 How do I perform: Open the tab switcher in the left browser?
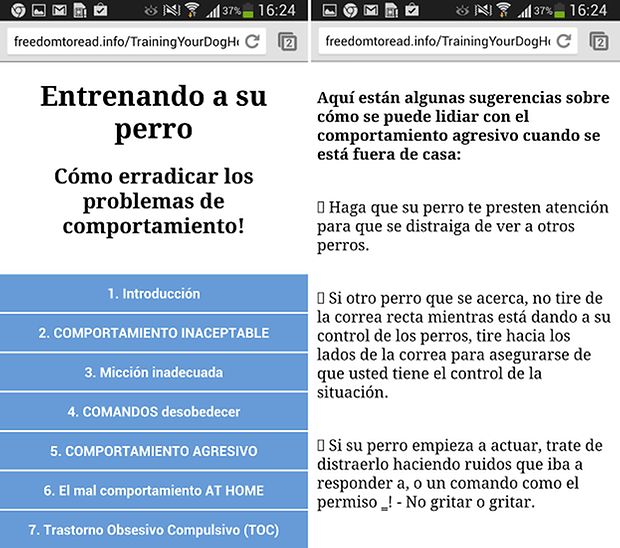pyautogui.click(x=287, y=42)
